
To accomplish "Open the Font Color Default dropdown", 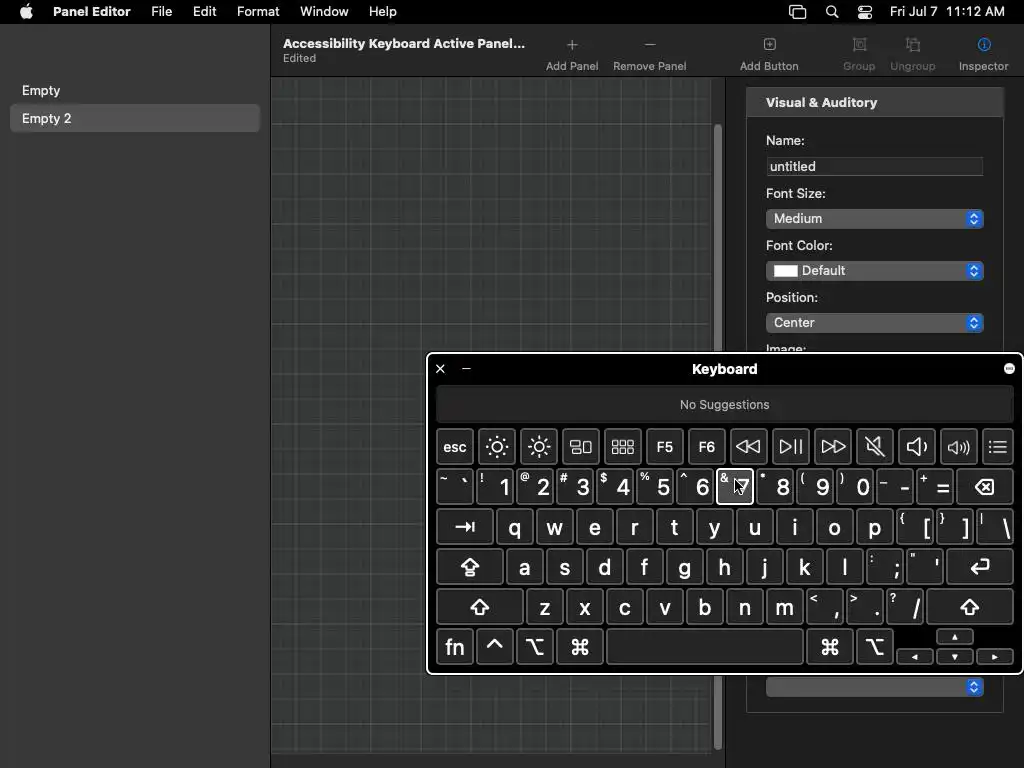I will pyautogui.click(x=874, y=271).
